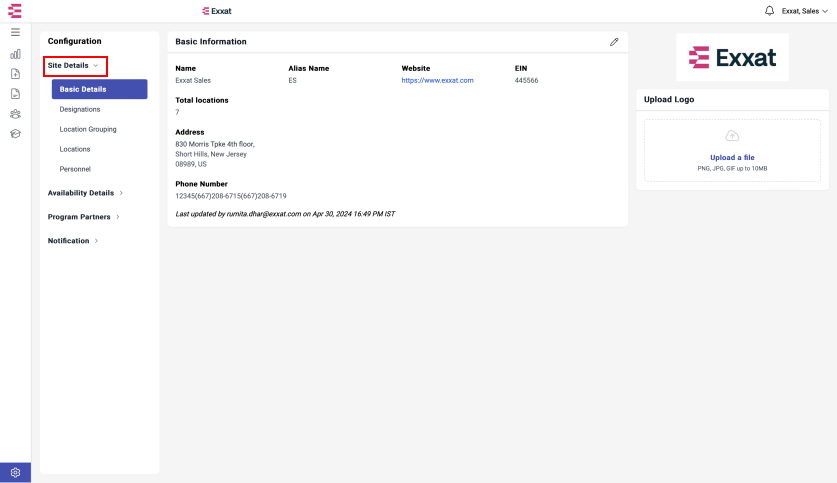Viewport: 837px width, 483px height.
Task: Click the Exxat logo in top-left corner
Action: (15, 11)
